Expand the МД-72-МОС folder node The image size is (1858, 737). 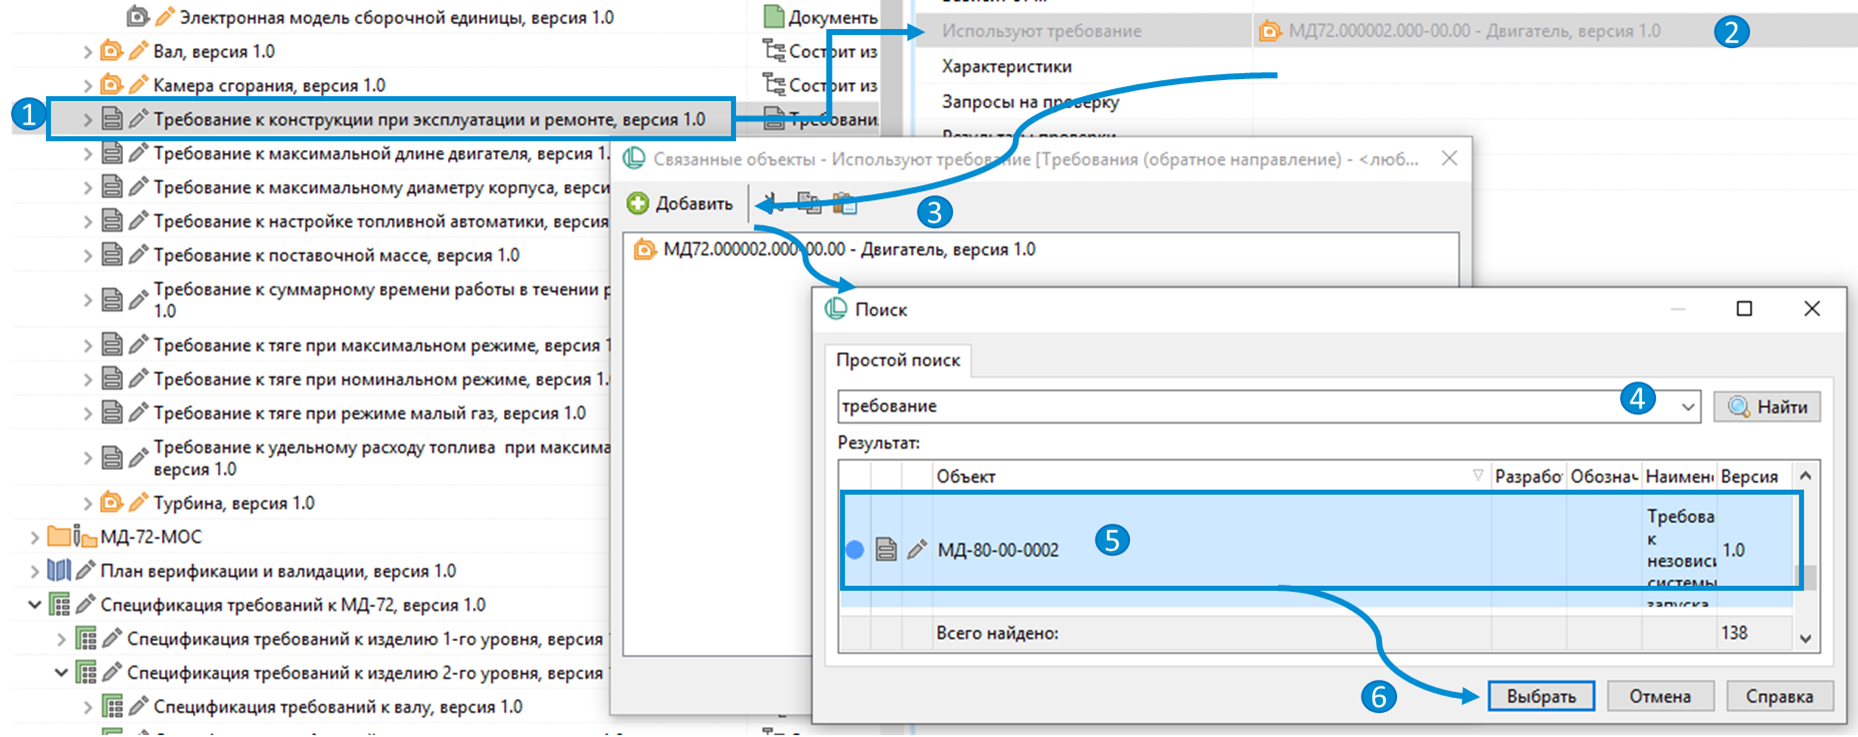click(35, 537)
